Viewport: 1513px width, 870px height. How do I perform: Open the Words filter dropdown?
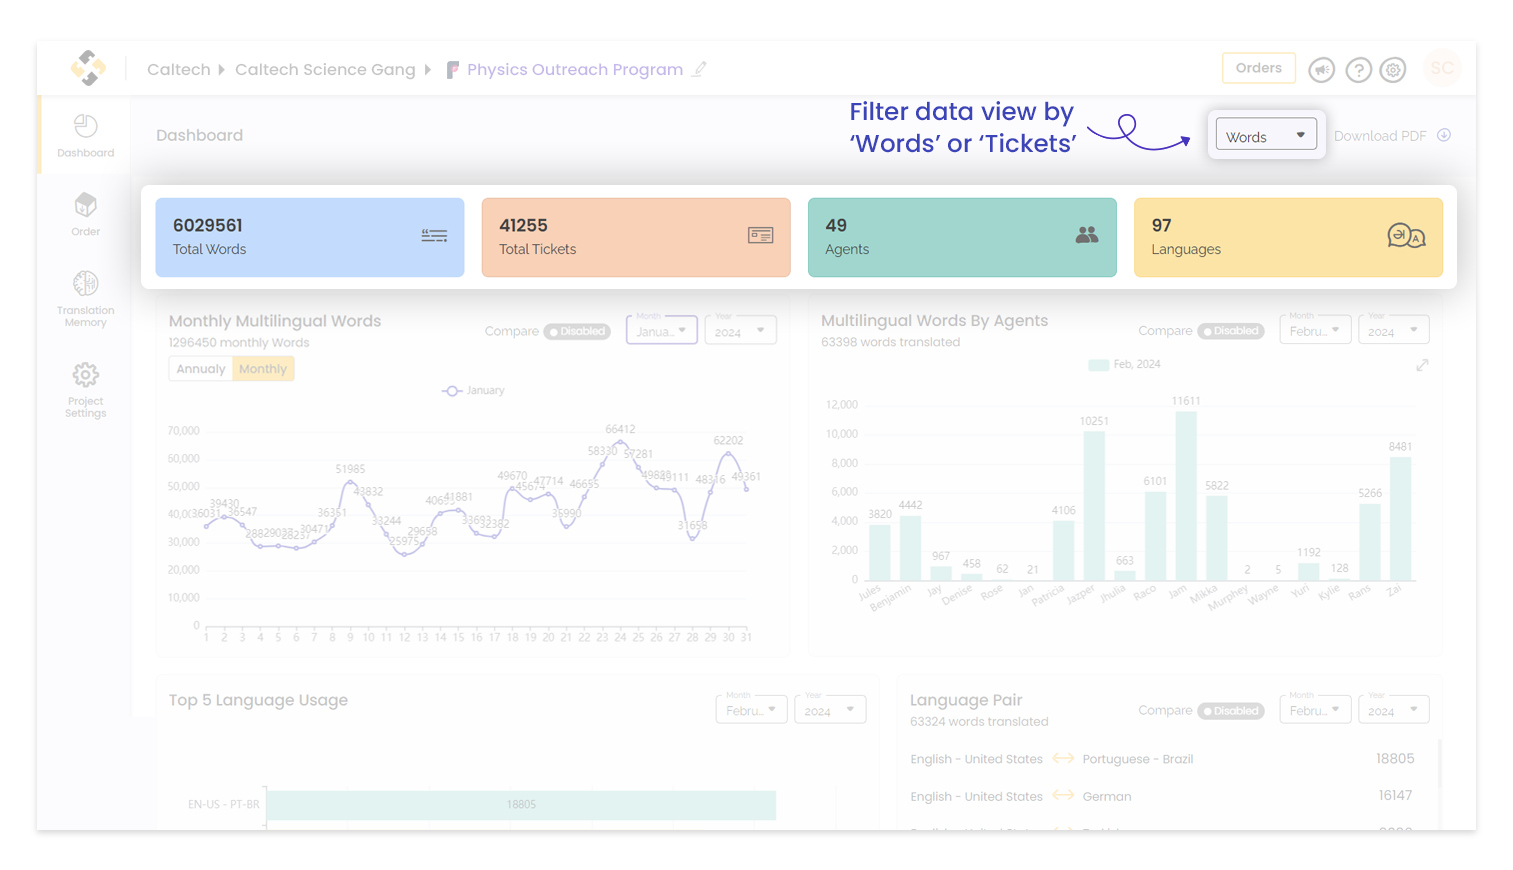pyautogui.click(x=1266, y=135)
